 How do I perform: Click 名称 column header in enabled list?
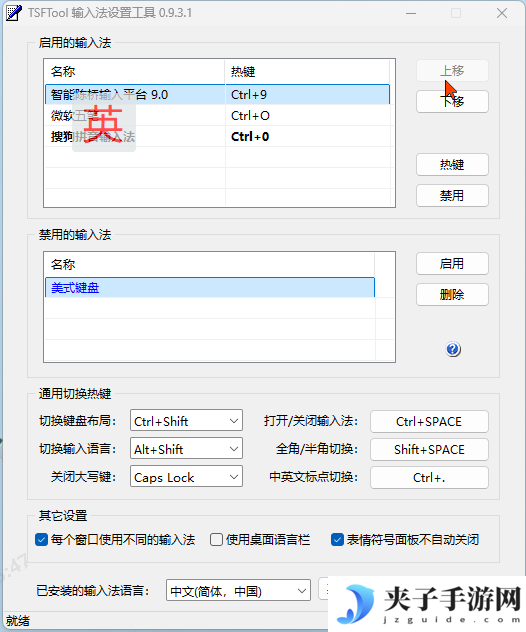point(134,72)
